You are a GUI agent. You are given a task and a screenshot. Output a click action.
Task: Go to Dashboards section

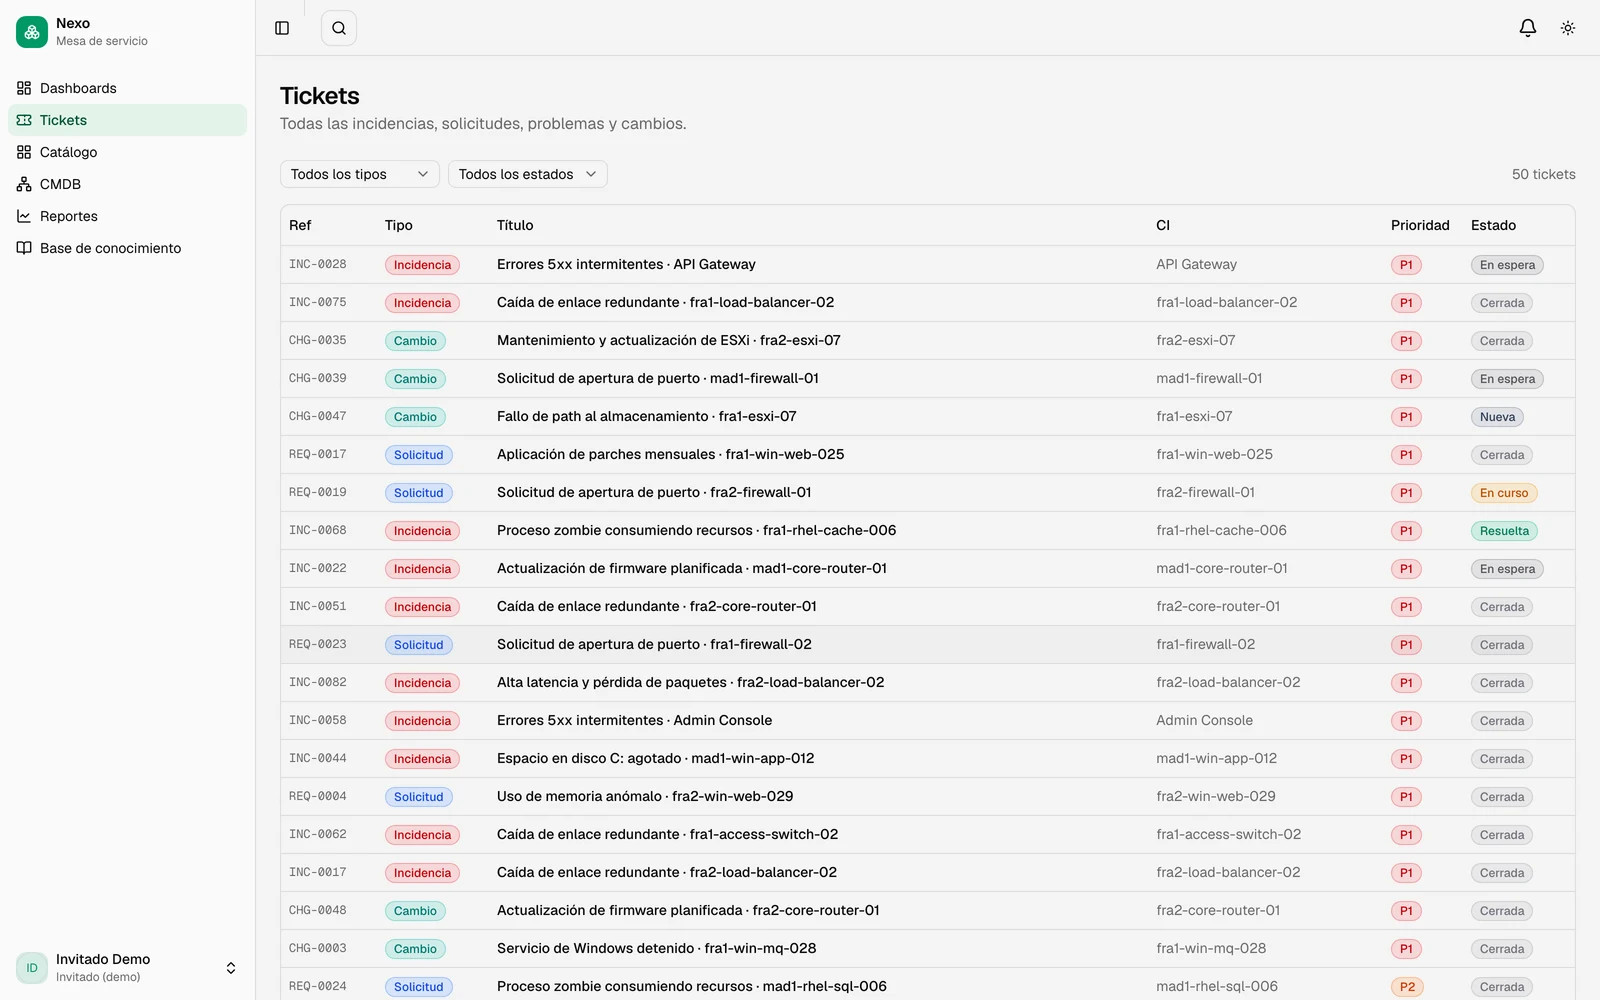pos(127,88)
